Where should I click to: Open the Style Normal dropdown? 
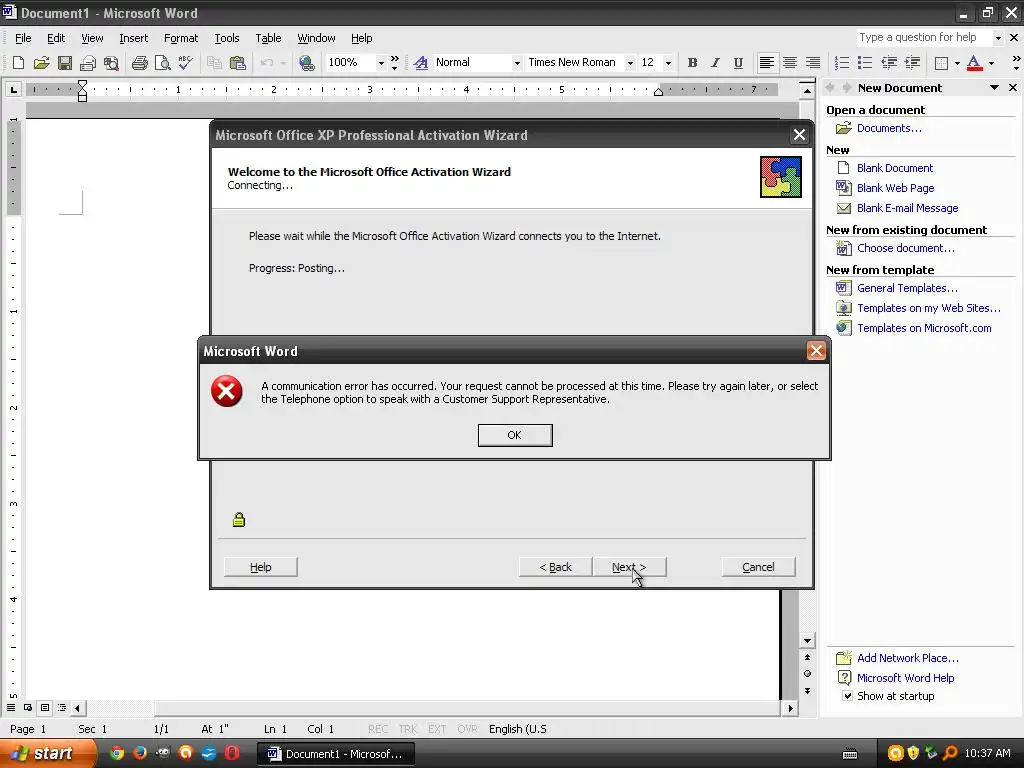(x=517, y=63)
